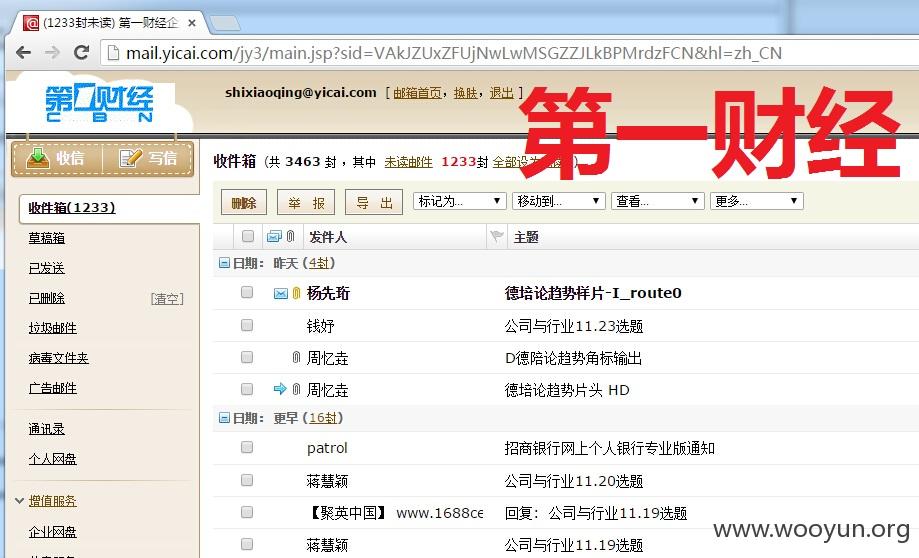
Task: Click the 导出 export button
Action: pyautogui.click(x=374, y=203)
